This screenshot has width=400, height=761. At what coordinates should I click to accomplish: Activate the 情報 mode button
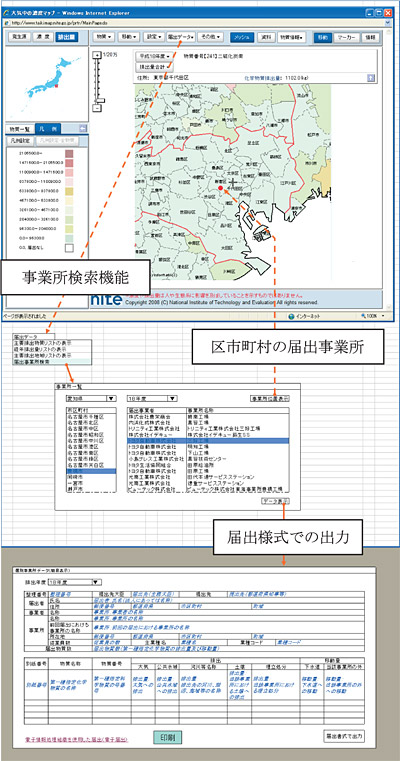click(x=371, y=37)
